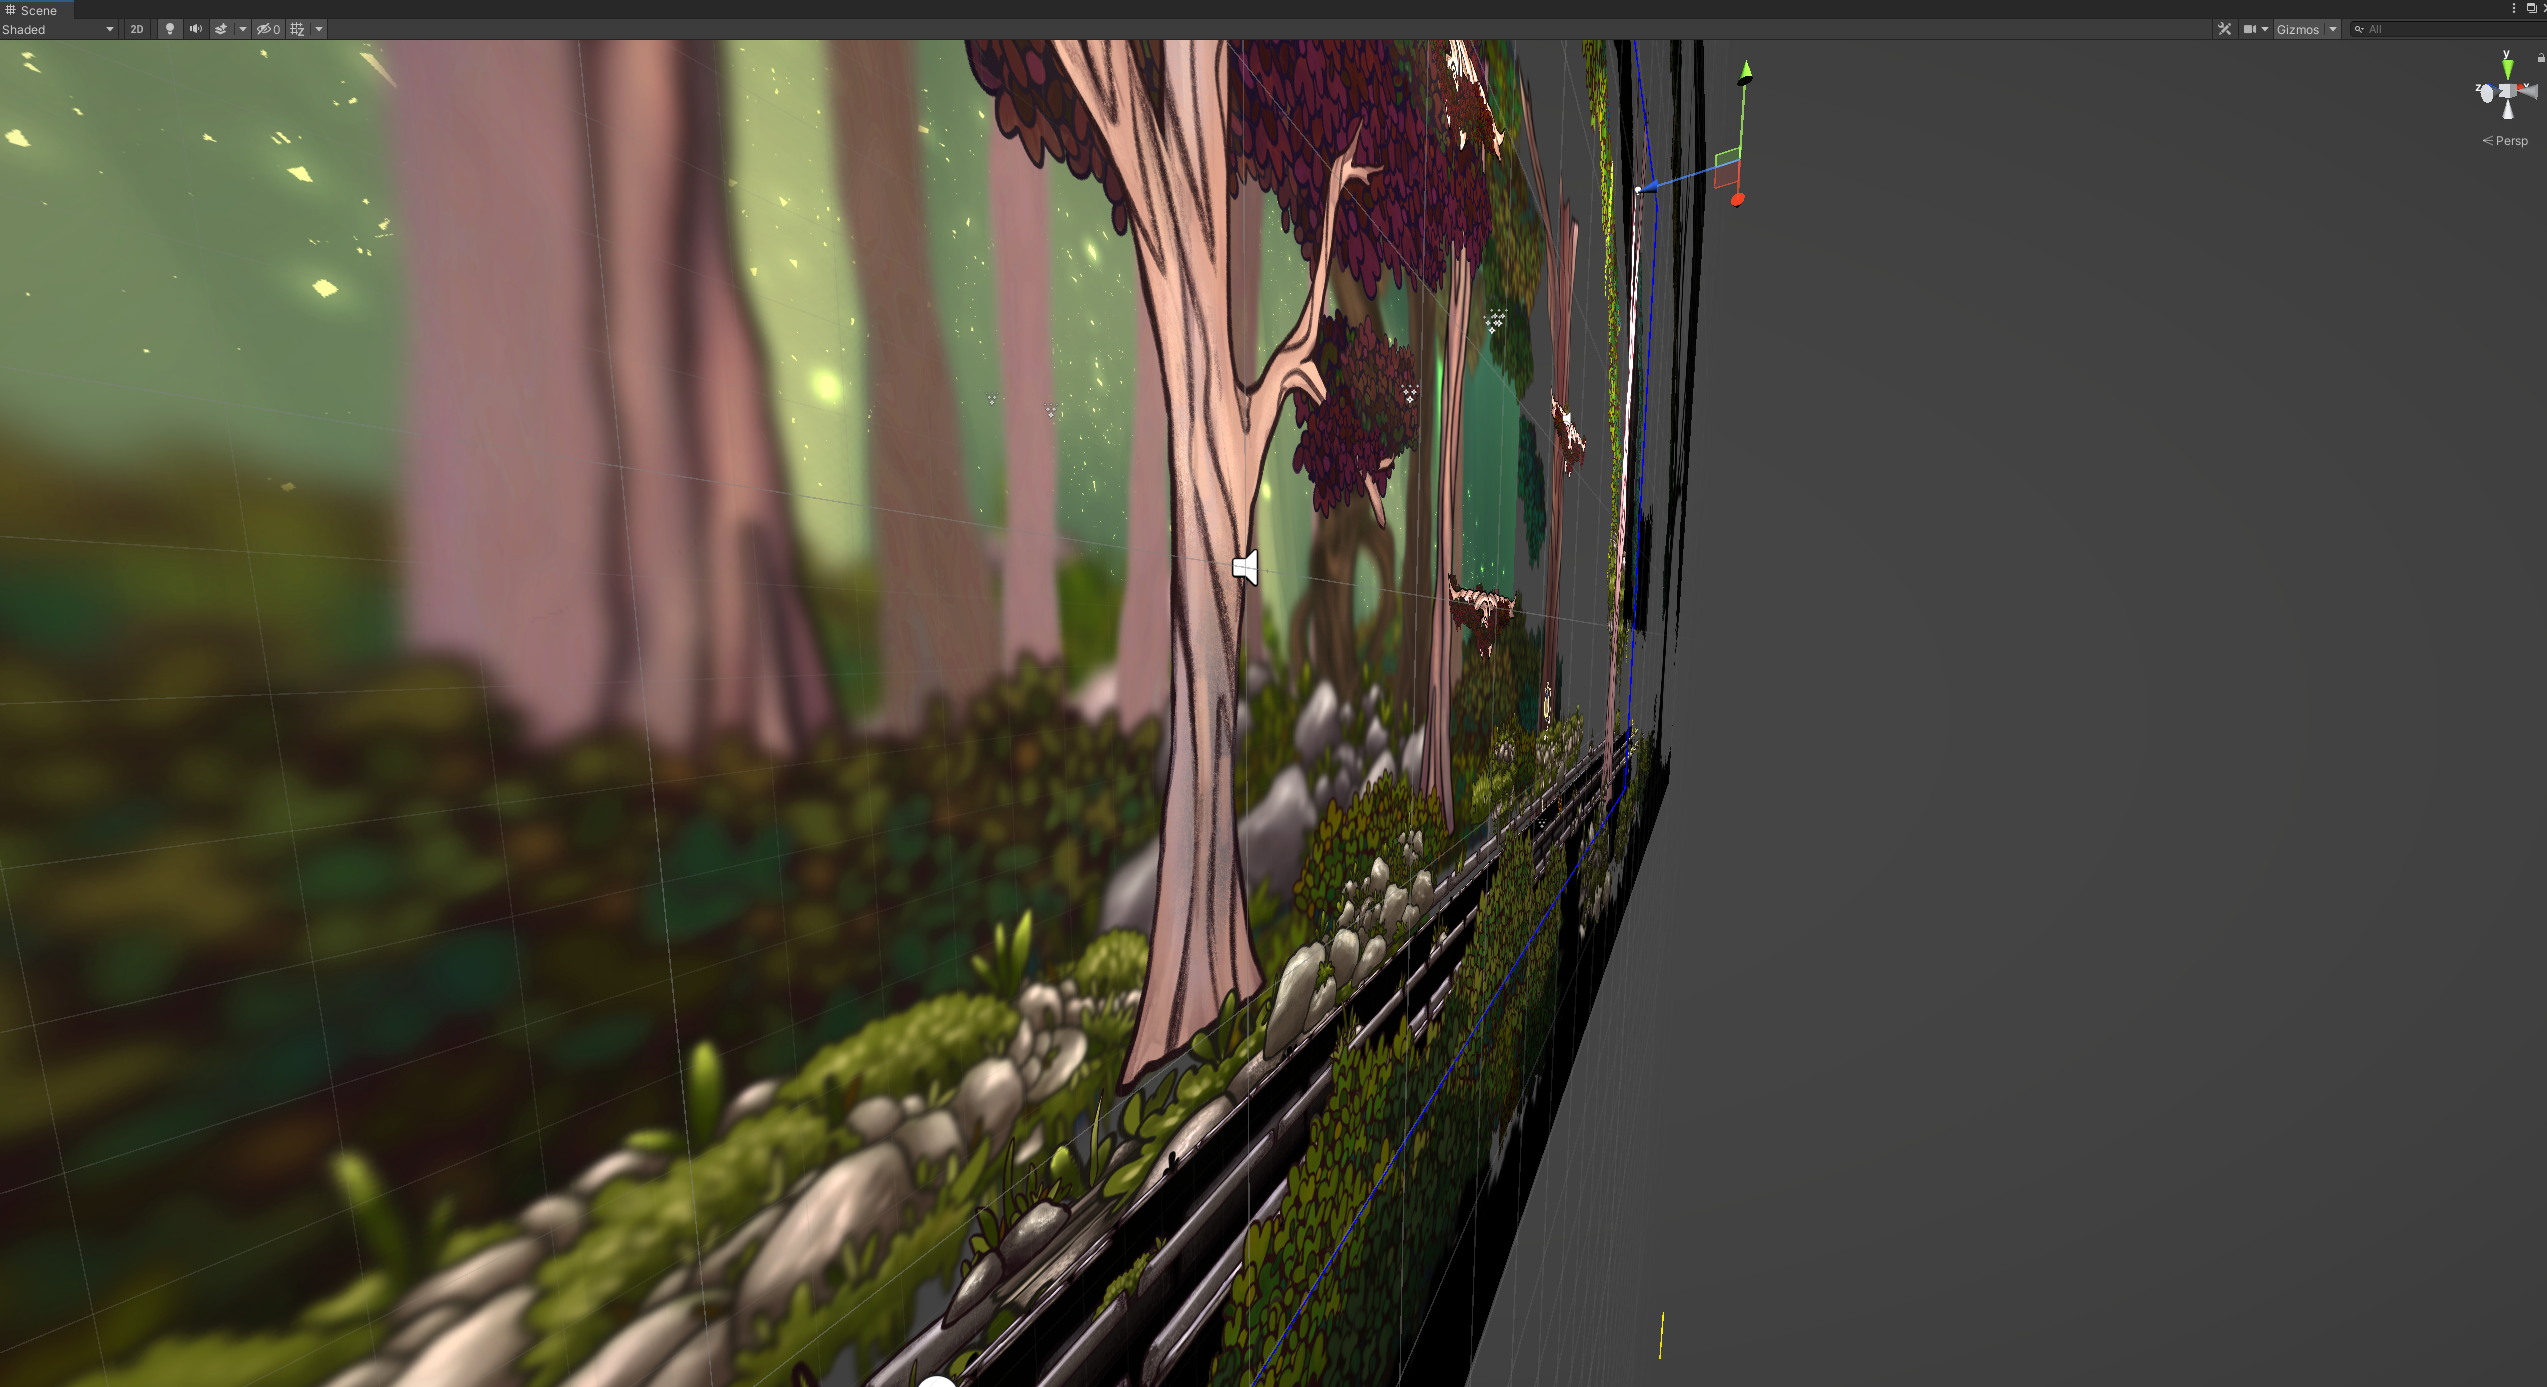Click the green Y axis cone on orientation gizmo
2547x1387 pixels.
click(2507, 68)
